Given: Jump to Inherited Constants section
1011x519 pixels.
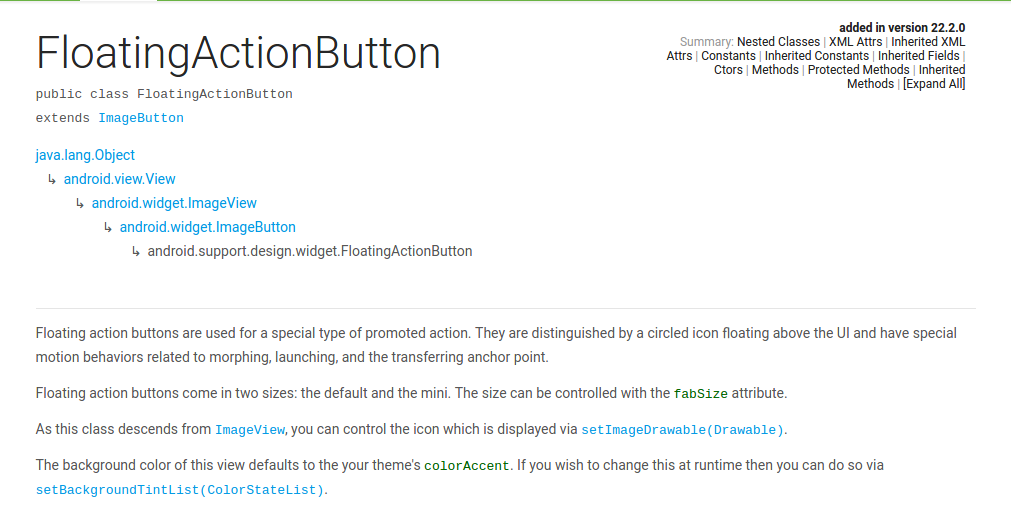Looking at the screenshot, I should tap(816, 56).
